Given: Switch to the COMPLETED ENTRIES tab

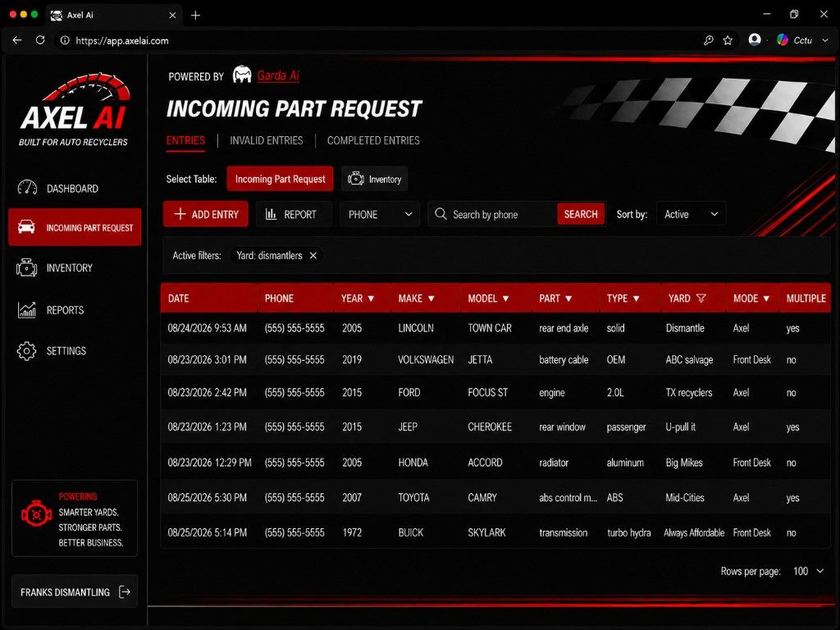Looking at the screenshot, I should point(373,140).
